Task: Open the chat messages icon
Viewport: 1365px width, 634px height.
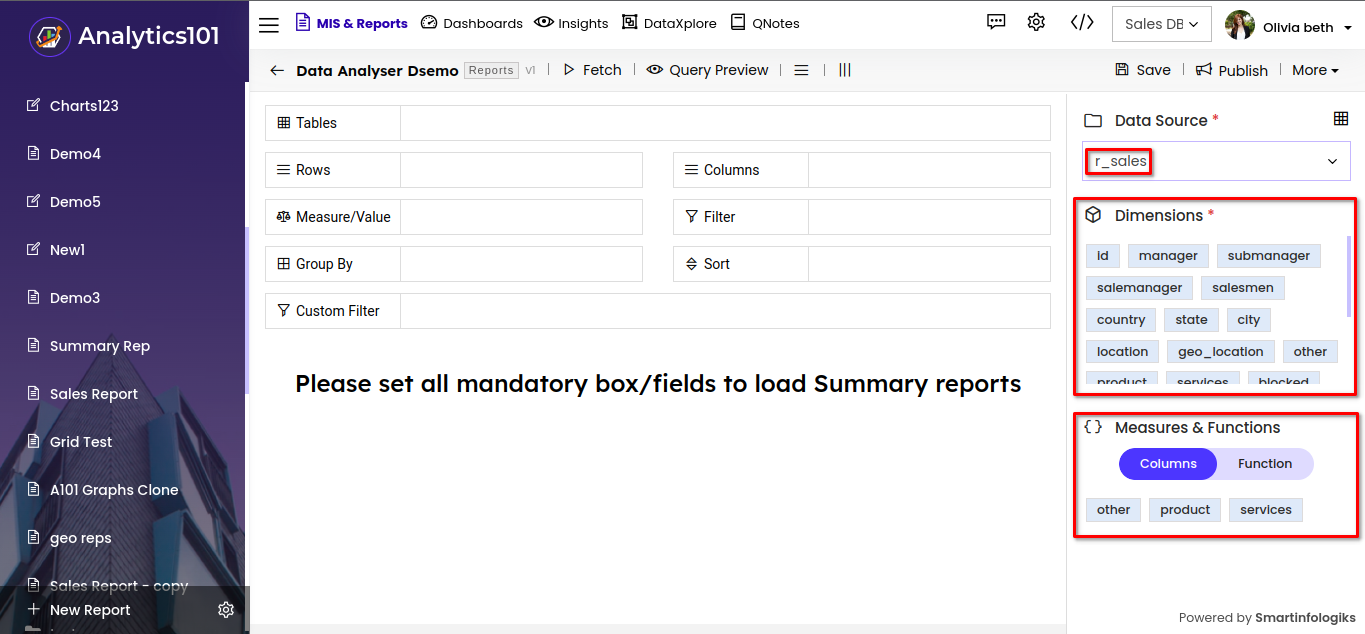Action: coord(996,22)
